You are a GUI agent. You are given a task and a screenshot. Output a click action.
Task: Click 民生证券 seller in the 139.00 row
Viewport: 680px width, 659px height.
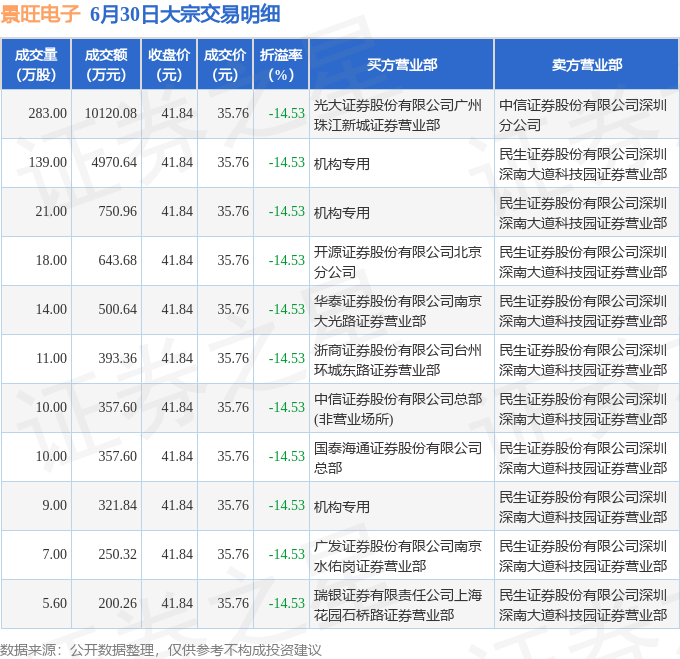583,164
